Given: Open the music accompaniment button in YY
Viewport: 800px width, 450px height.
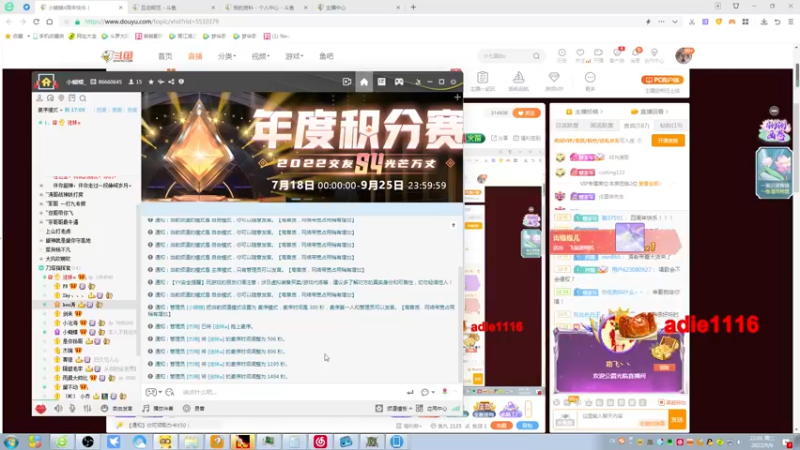Looking at the screenshot, I should [x=158, y=408].
